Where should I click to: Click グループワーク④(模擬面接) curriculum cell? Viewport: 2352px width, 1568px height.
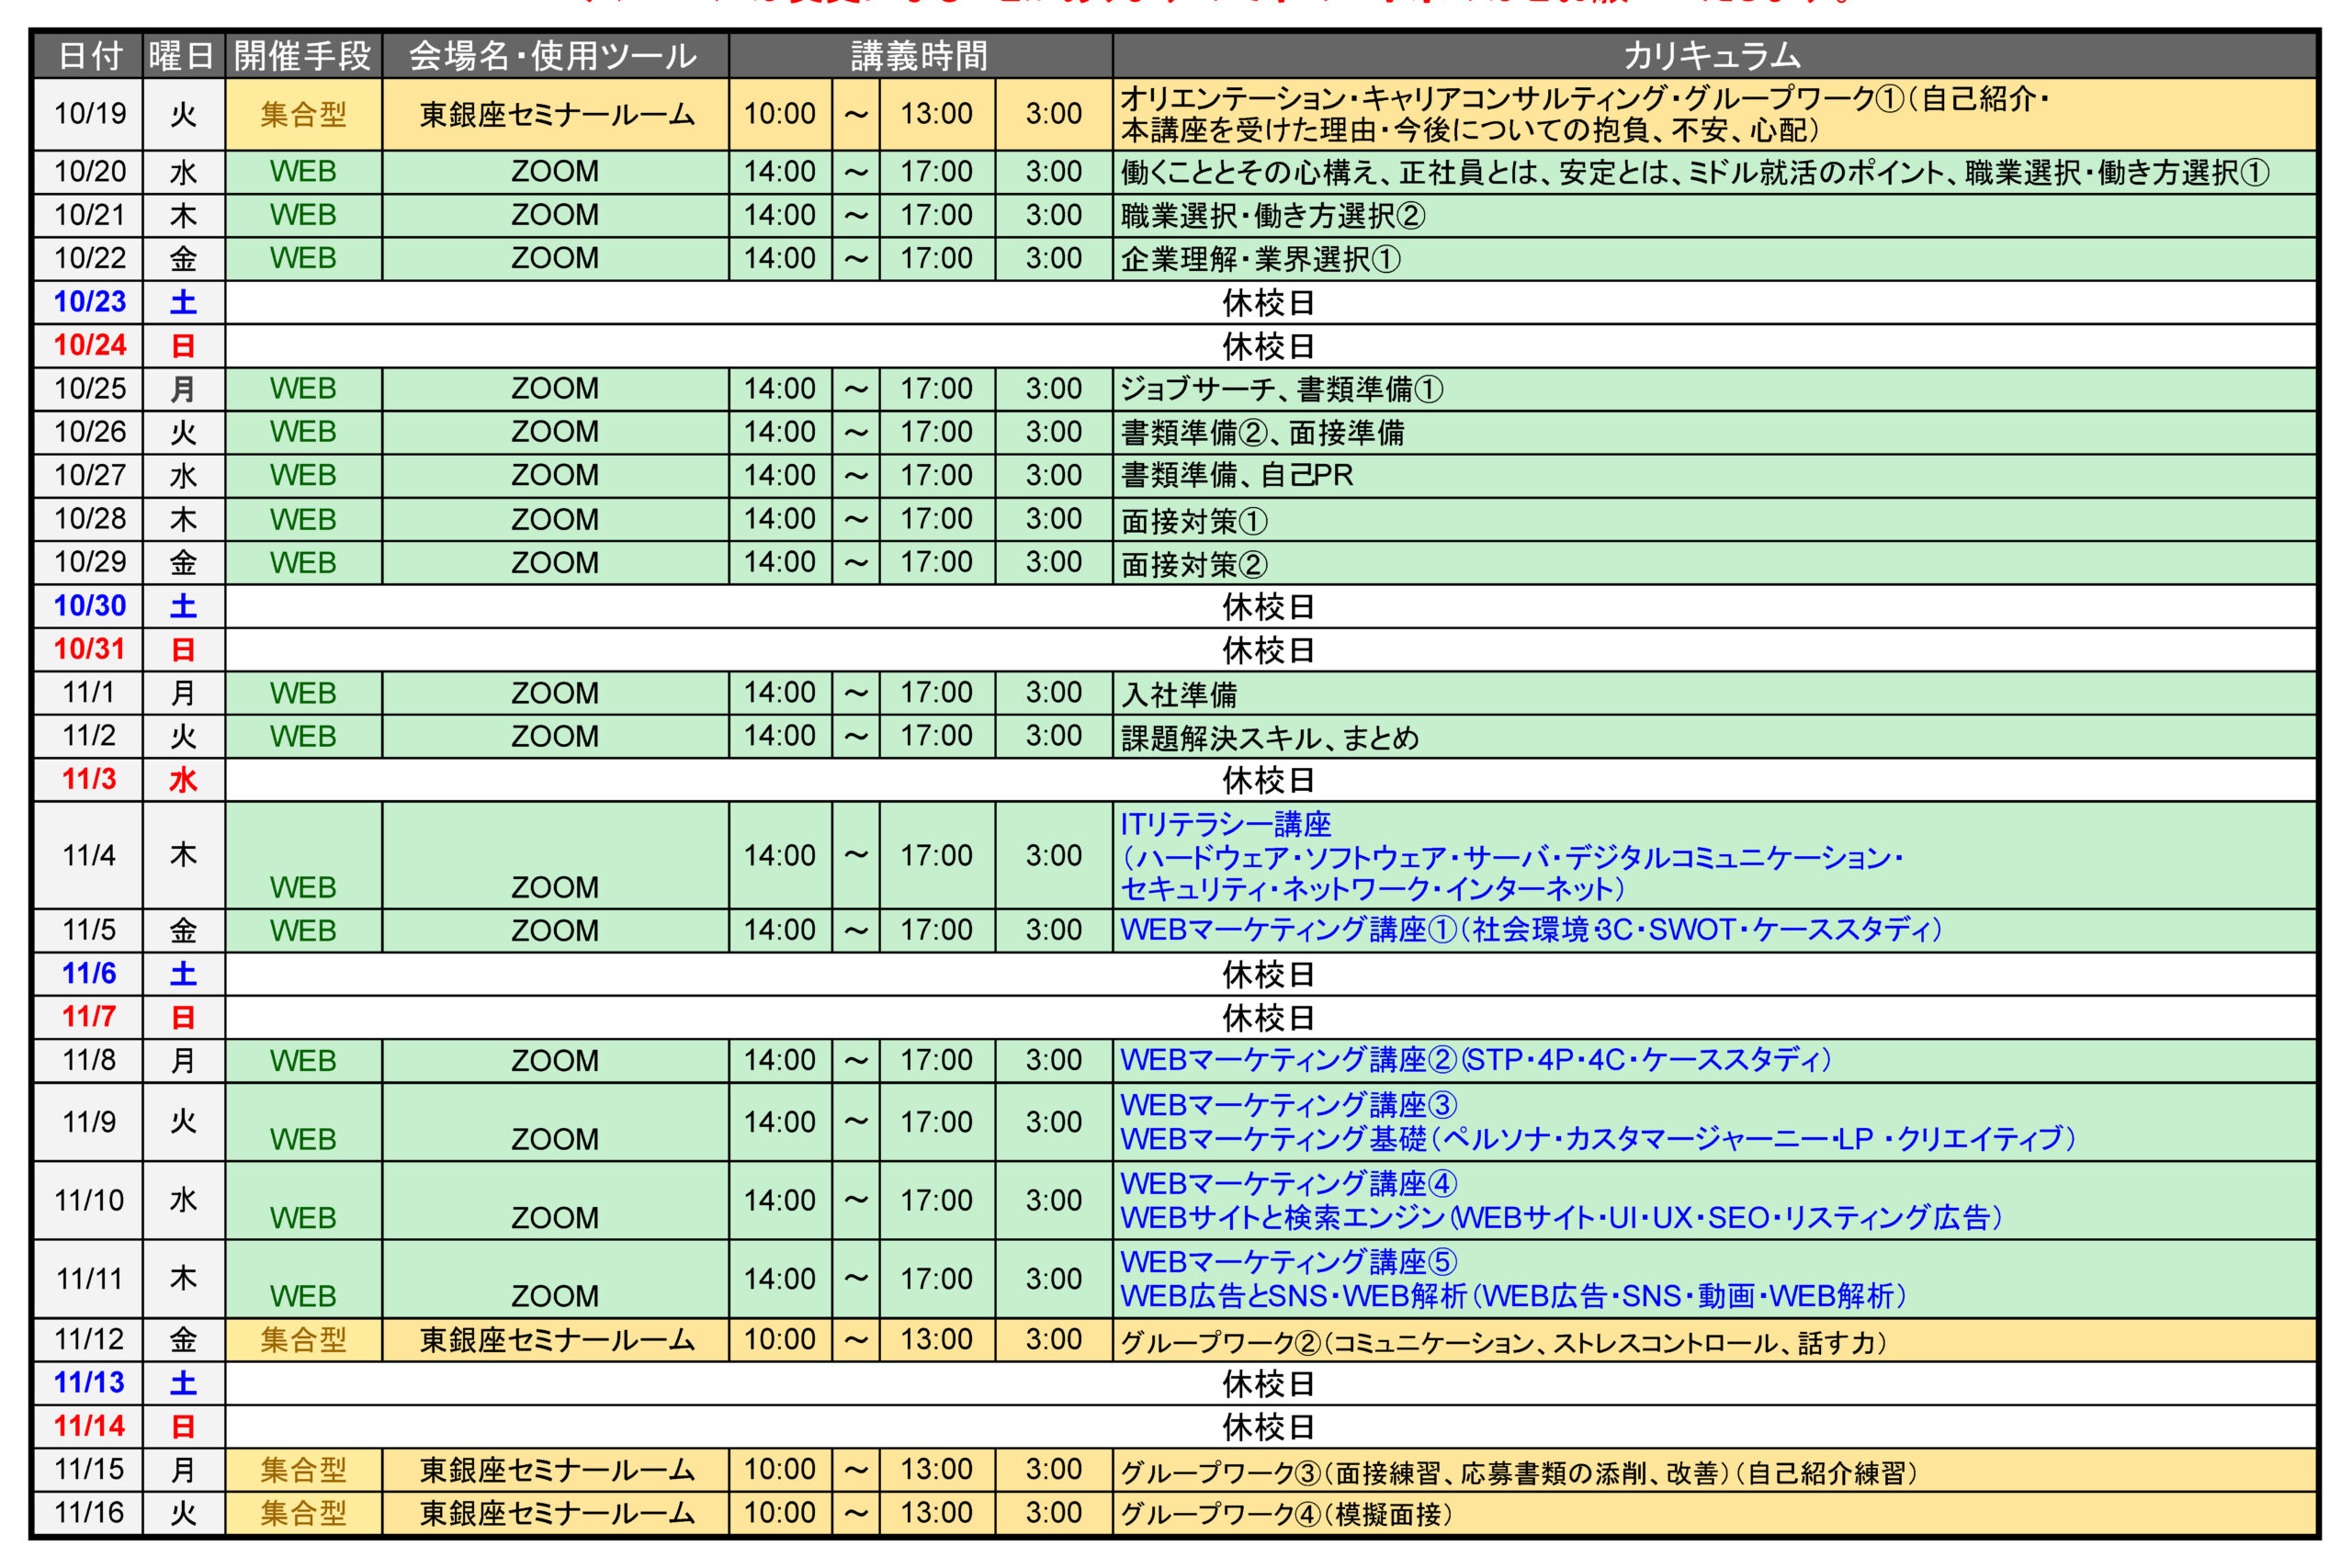pos(1714,1514)
